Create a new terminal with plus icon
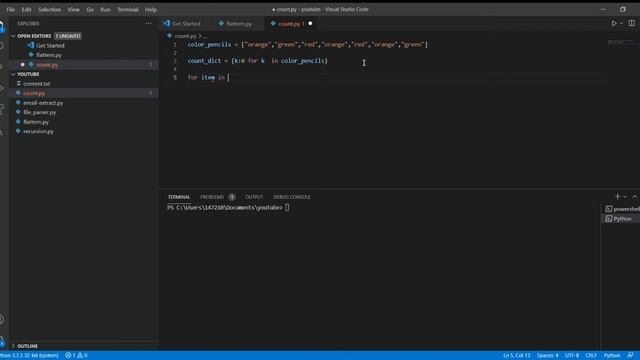 [x=617, y=197]
